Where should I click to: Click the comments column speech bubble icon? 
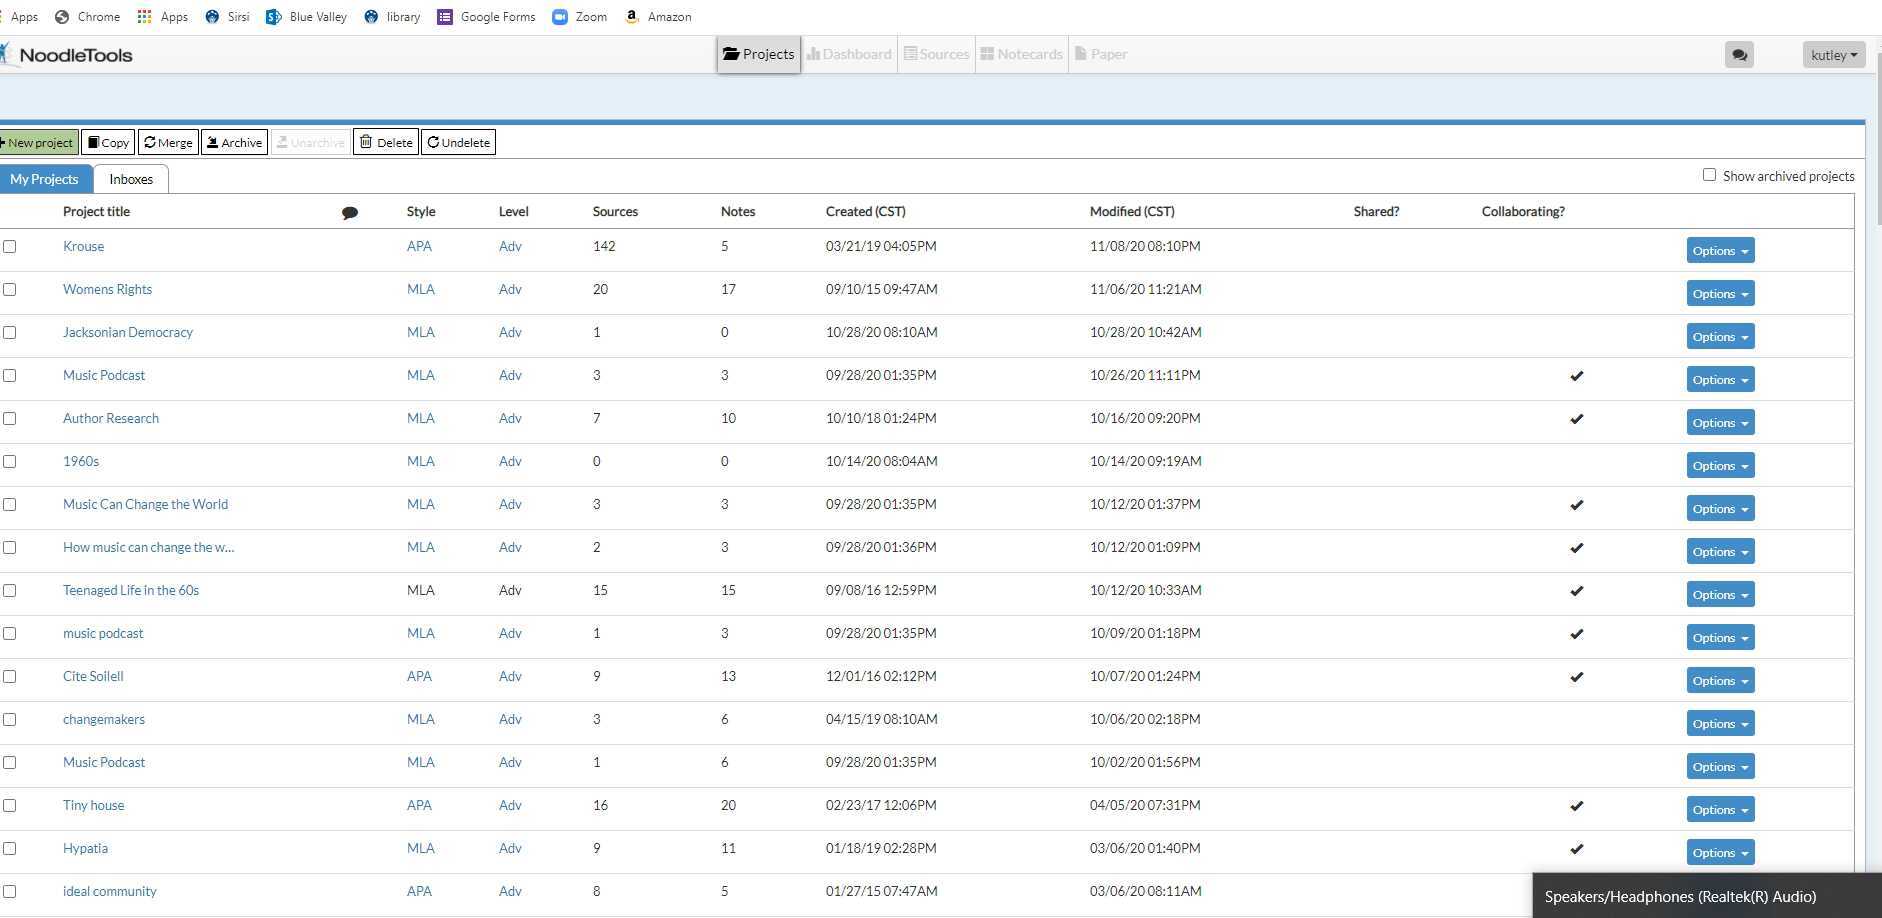click(350, 212)
